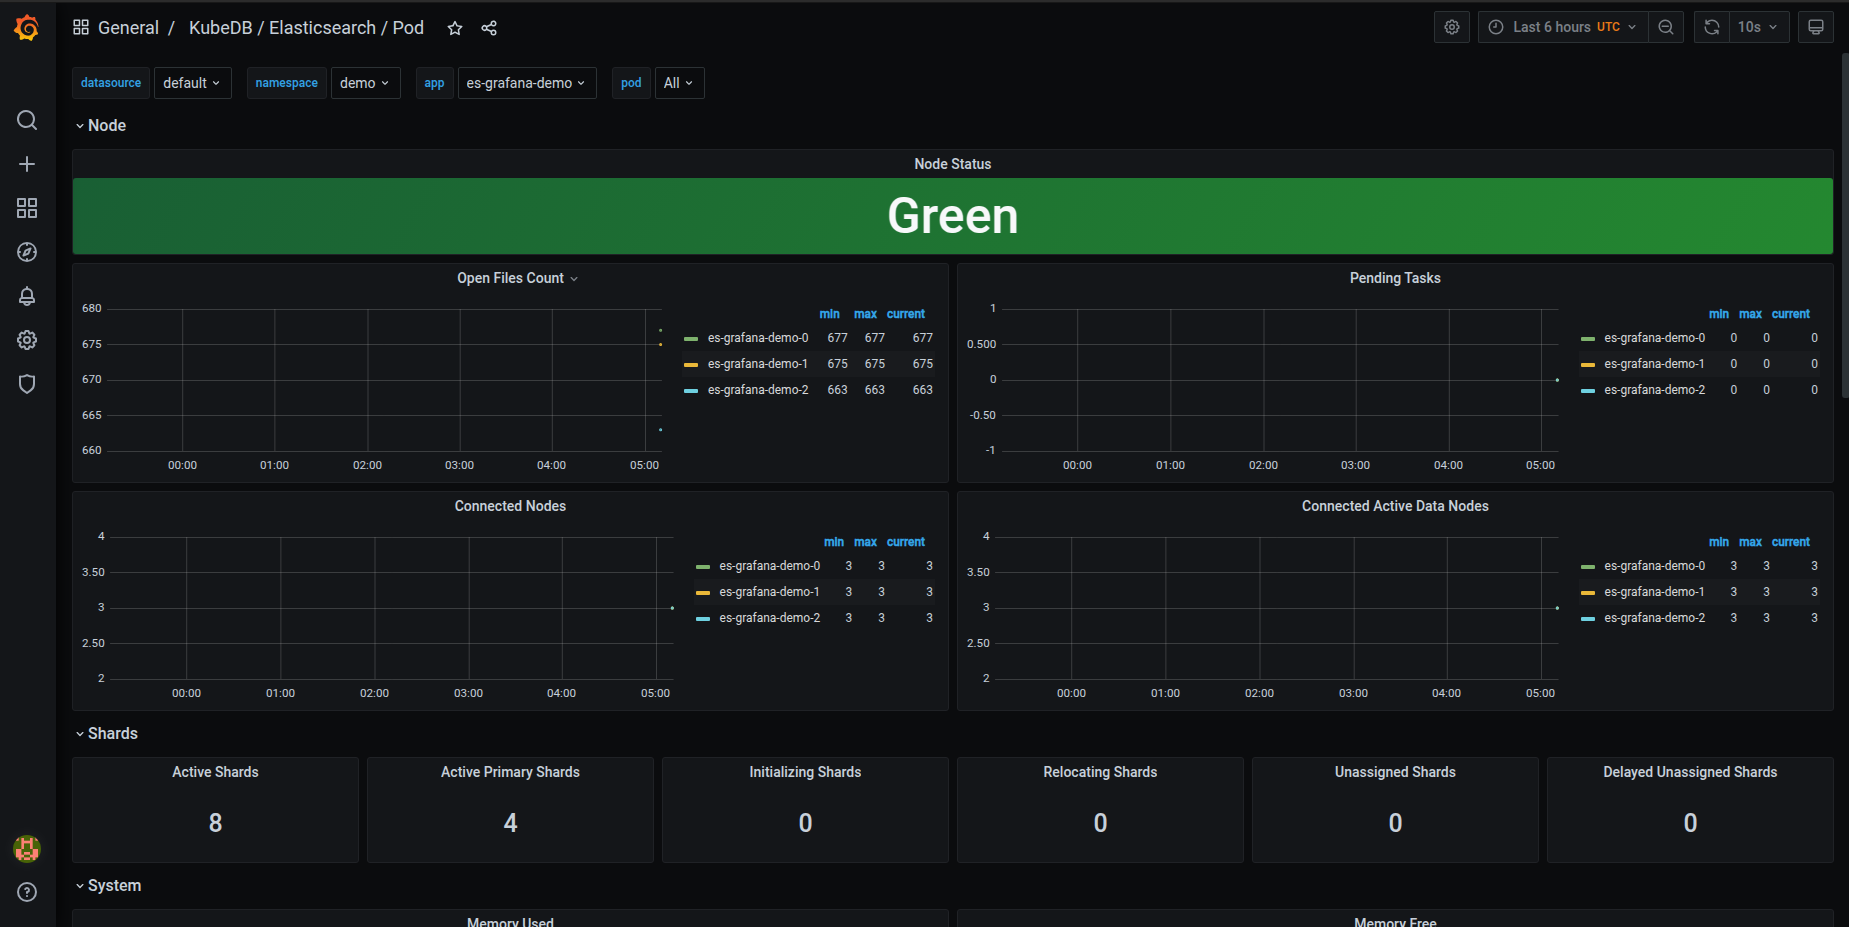Toggle es-grafana-demo-2 in Connected Active Data Nodes
Image resolution: width=1849 pixels, height=927 pixels.
tap(1654, 618)
